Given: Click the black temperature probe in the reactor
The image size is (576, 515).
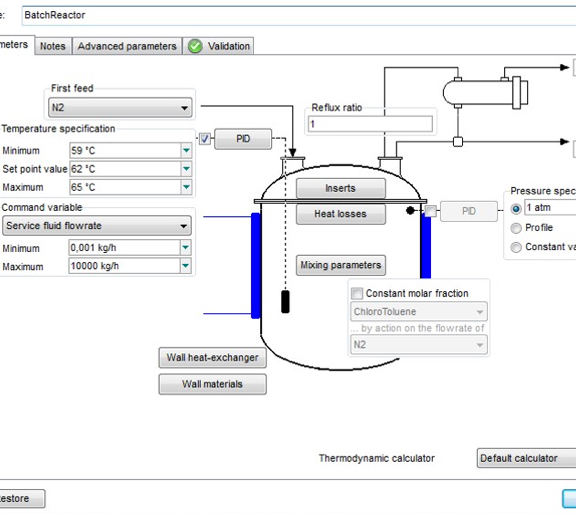Looking at the screenshot, I should point(285,302).
